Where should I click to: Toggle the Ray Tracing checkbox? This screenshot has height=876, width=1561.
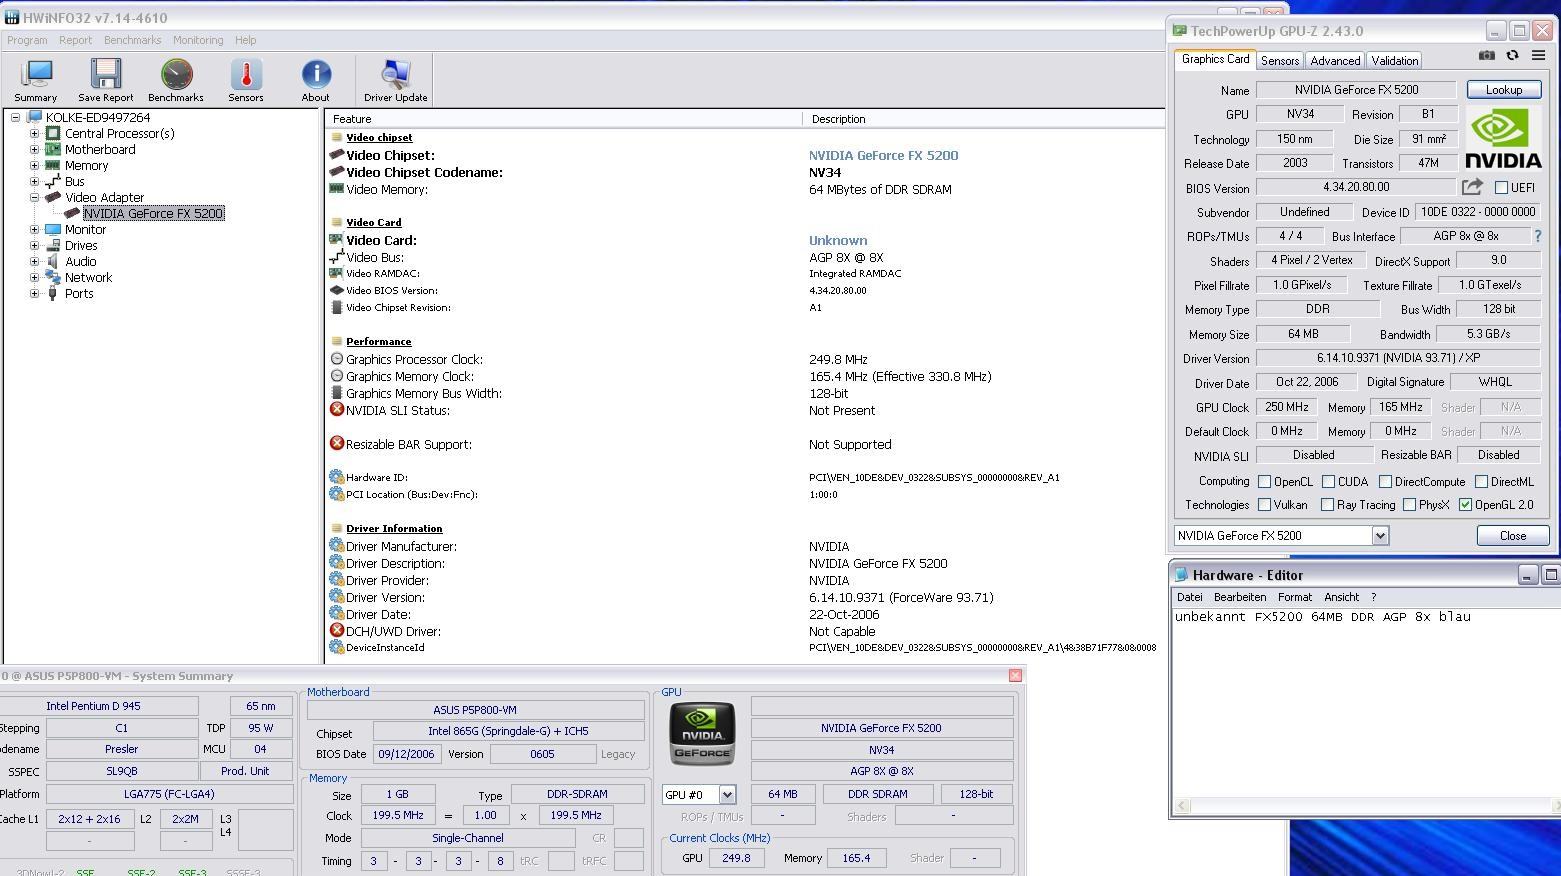point(1327,505)
